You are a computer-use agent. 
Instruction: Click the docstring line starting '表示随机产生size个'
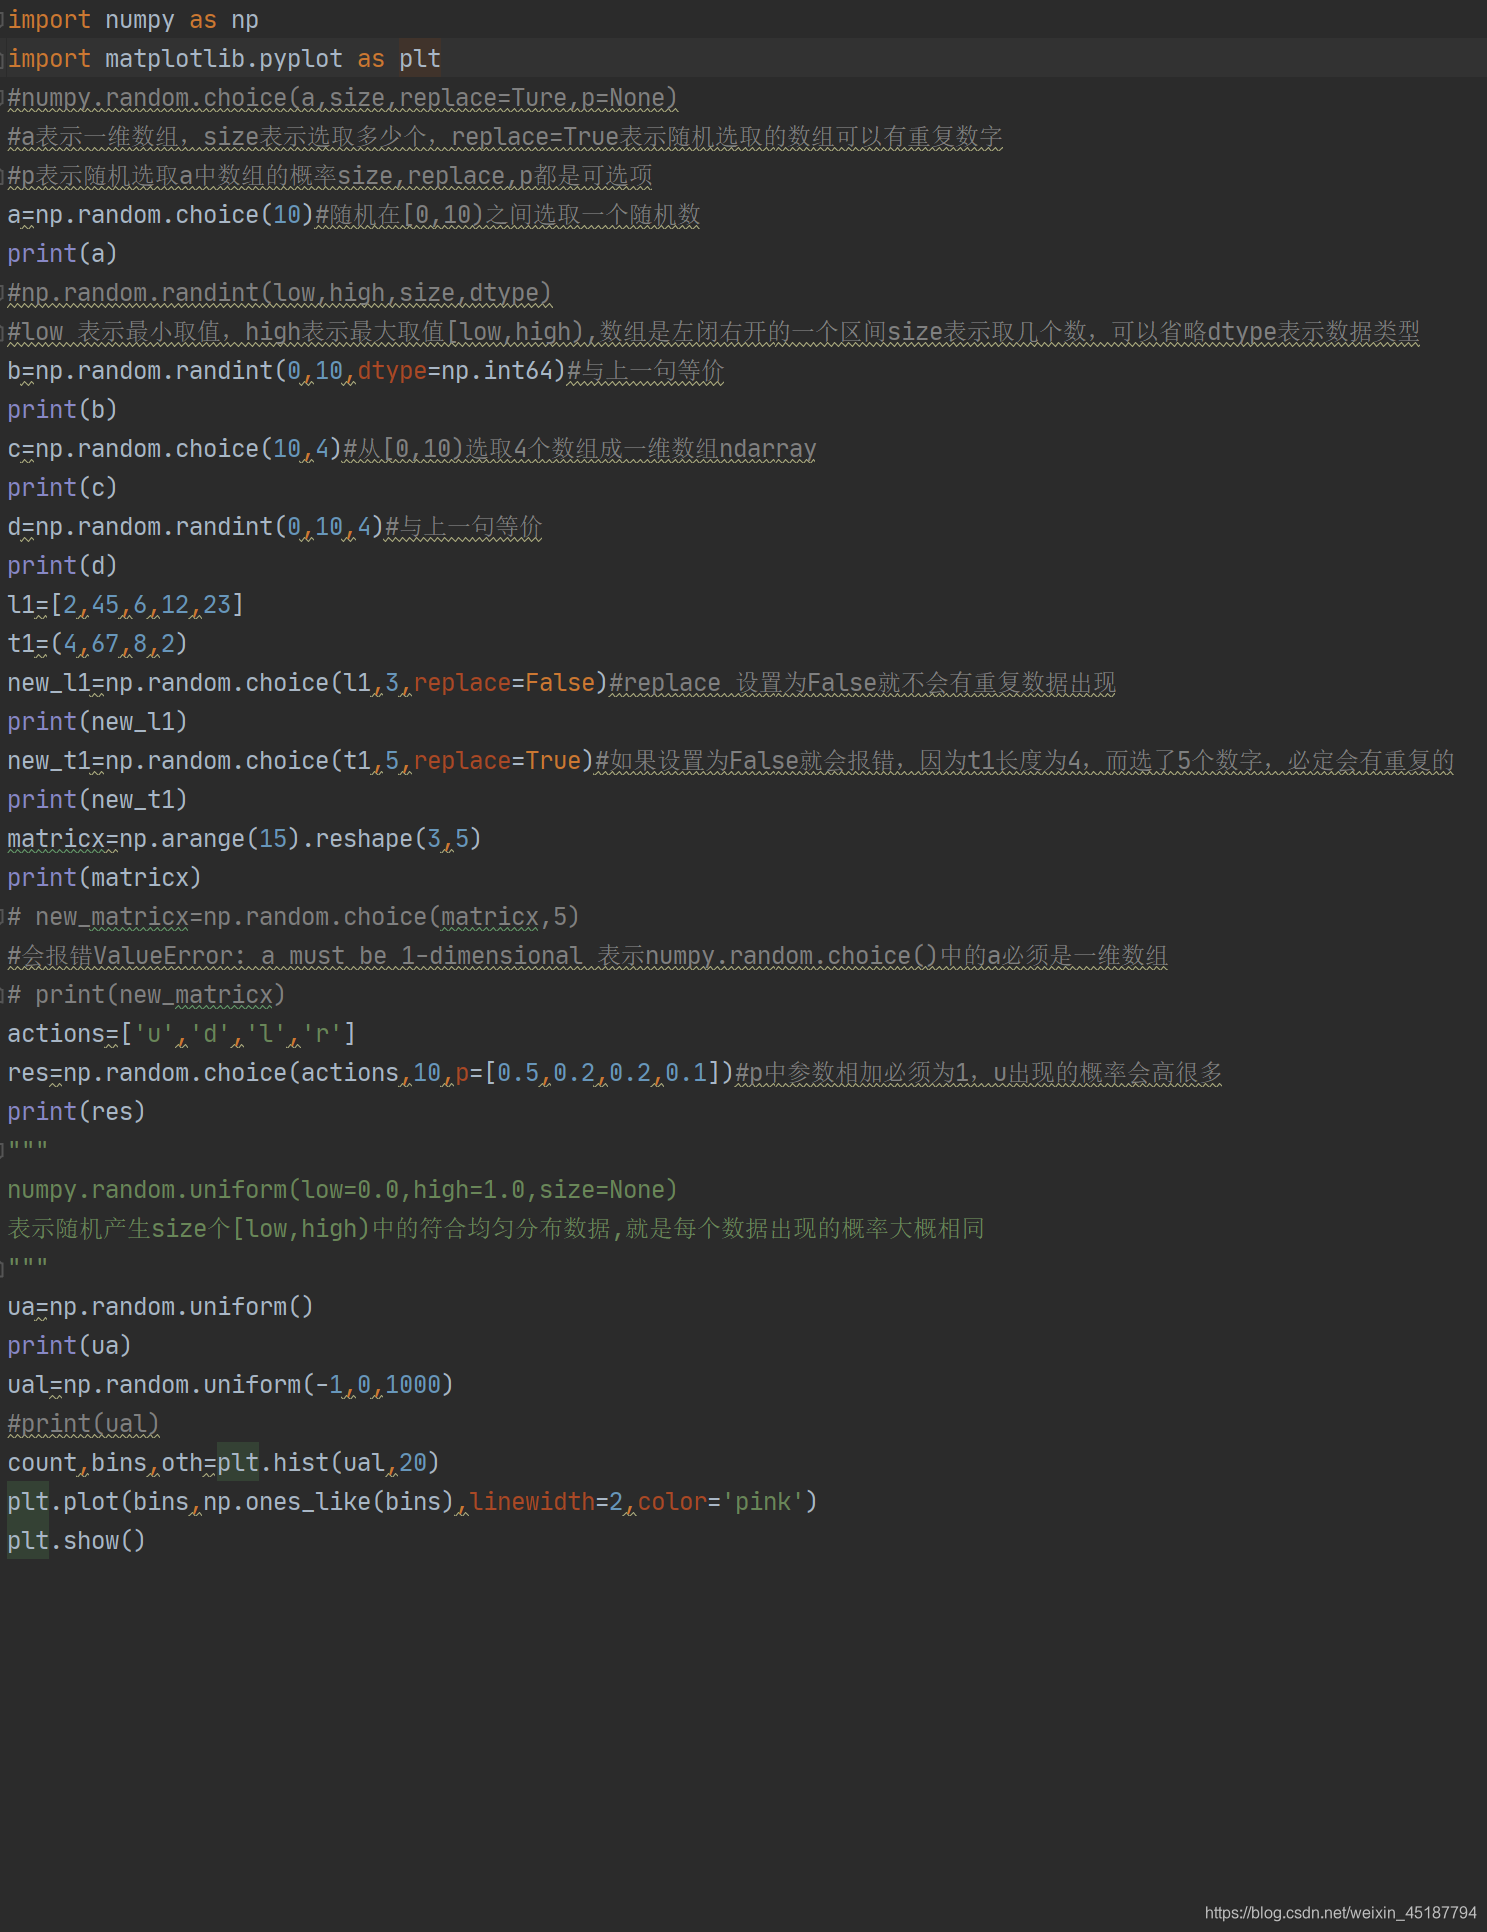click(x=495, y=1229)
